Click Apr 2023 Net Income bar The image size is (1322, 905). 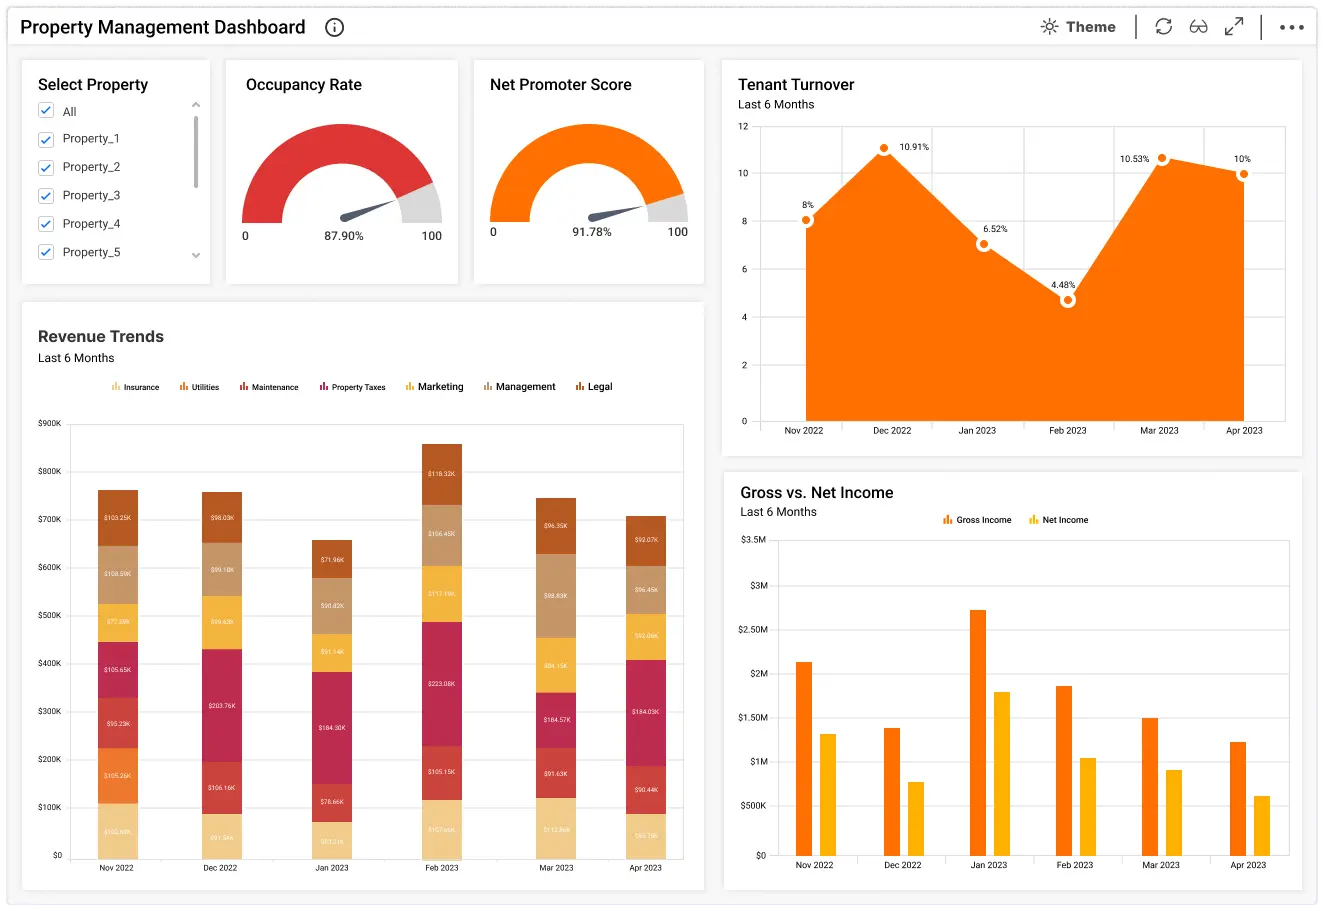click(x=1262, y=825)
